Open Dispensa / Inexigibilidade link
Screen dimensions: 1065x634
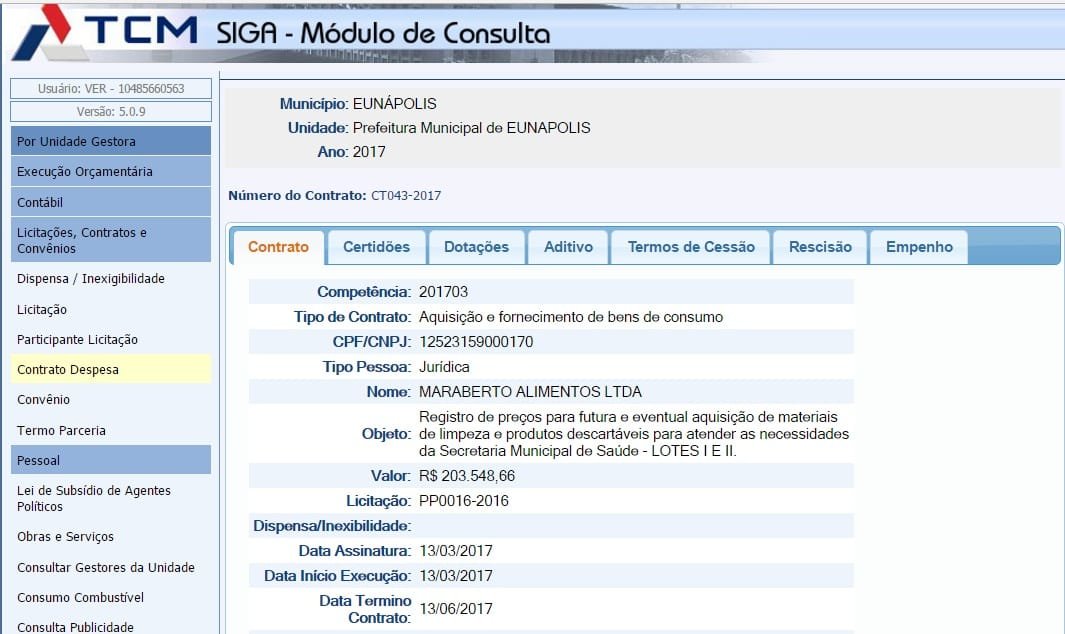point(91,278)
